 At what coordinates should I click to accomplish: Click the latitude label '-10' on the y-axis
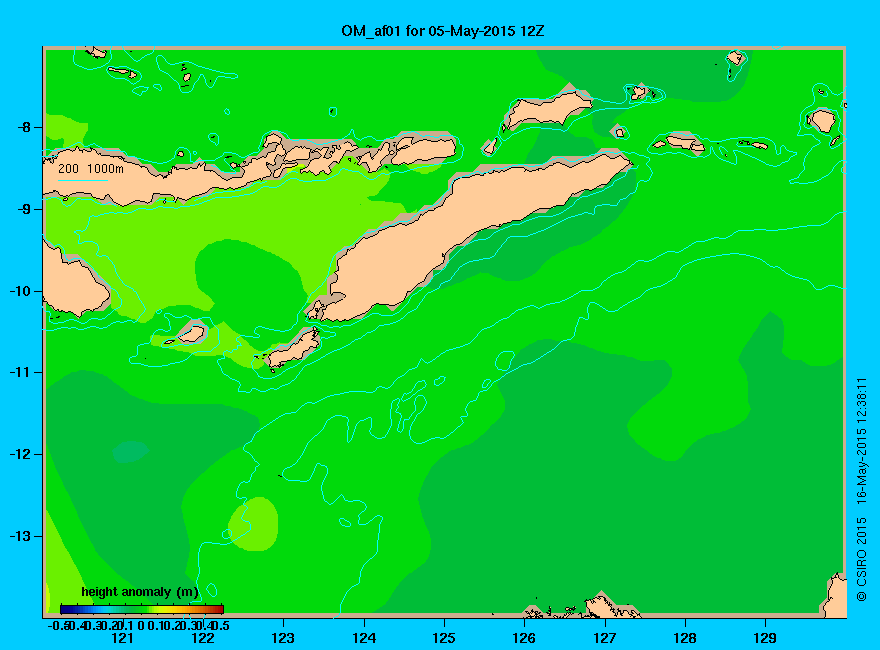point(20,291)
